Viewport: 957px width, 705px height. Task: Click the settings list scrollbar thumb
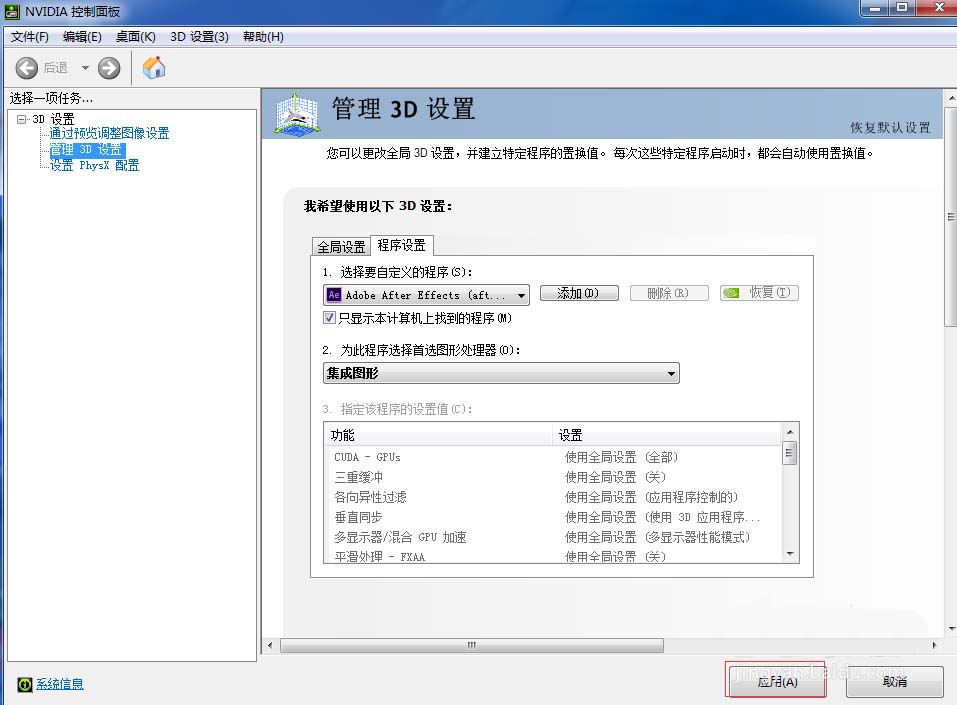click(790, 453)
